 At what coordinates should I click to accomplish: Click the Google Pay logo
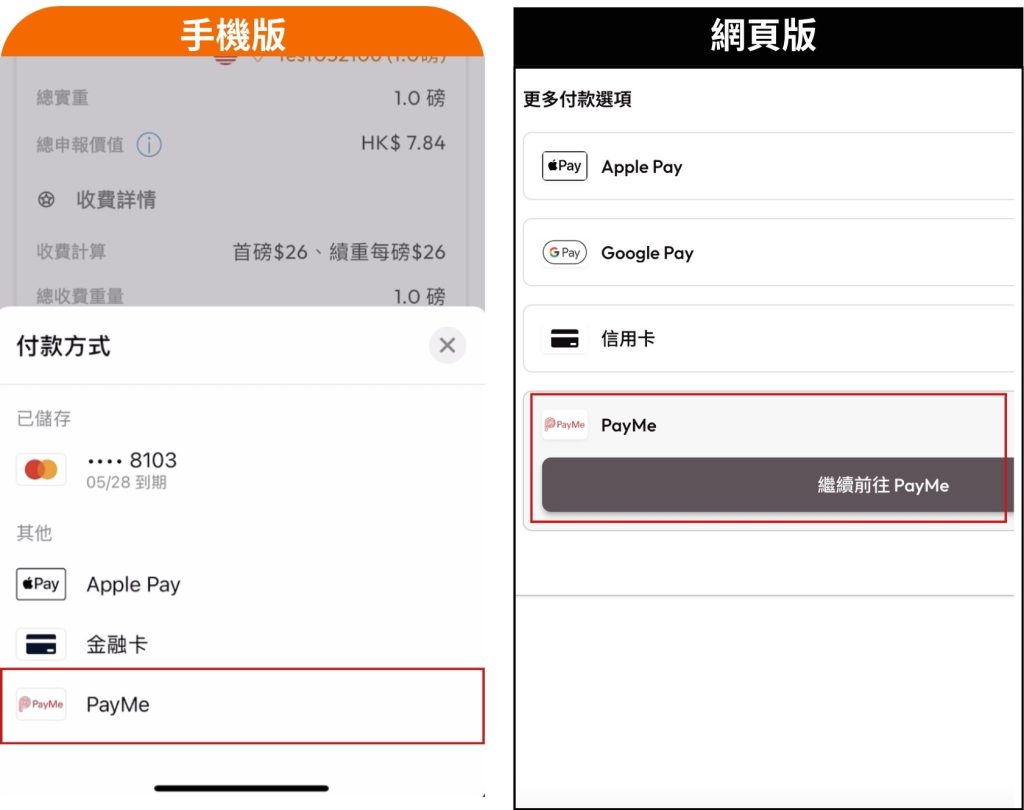point(565,253)
